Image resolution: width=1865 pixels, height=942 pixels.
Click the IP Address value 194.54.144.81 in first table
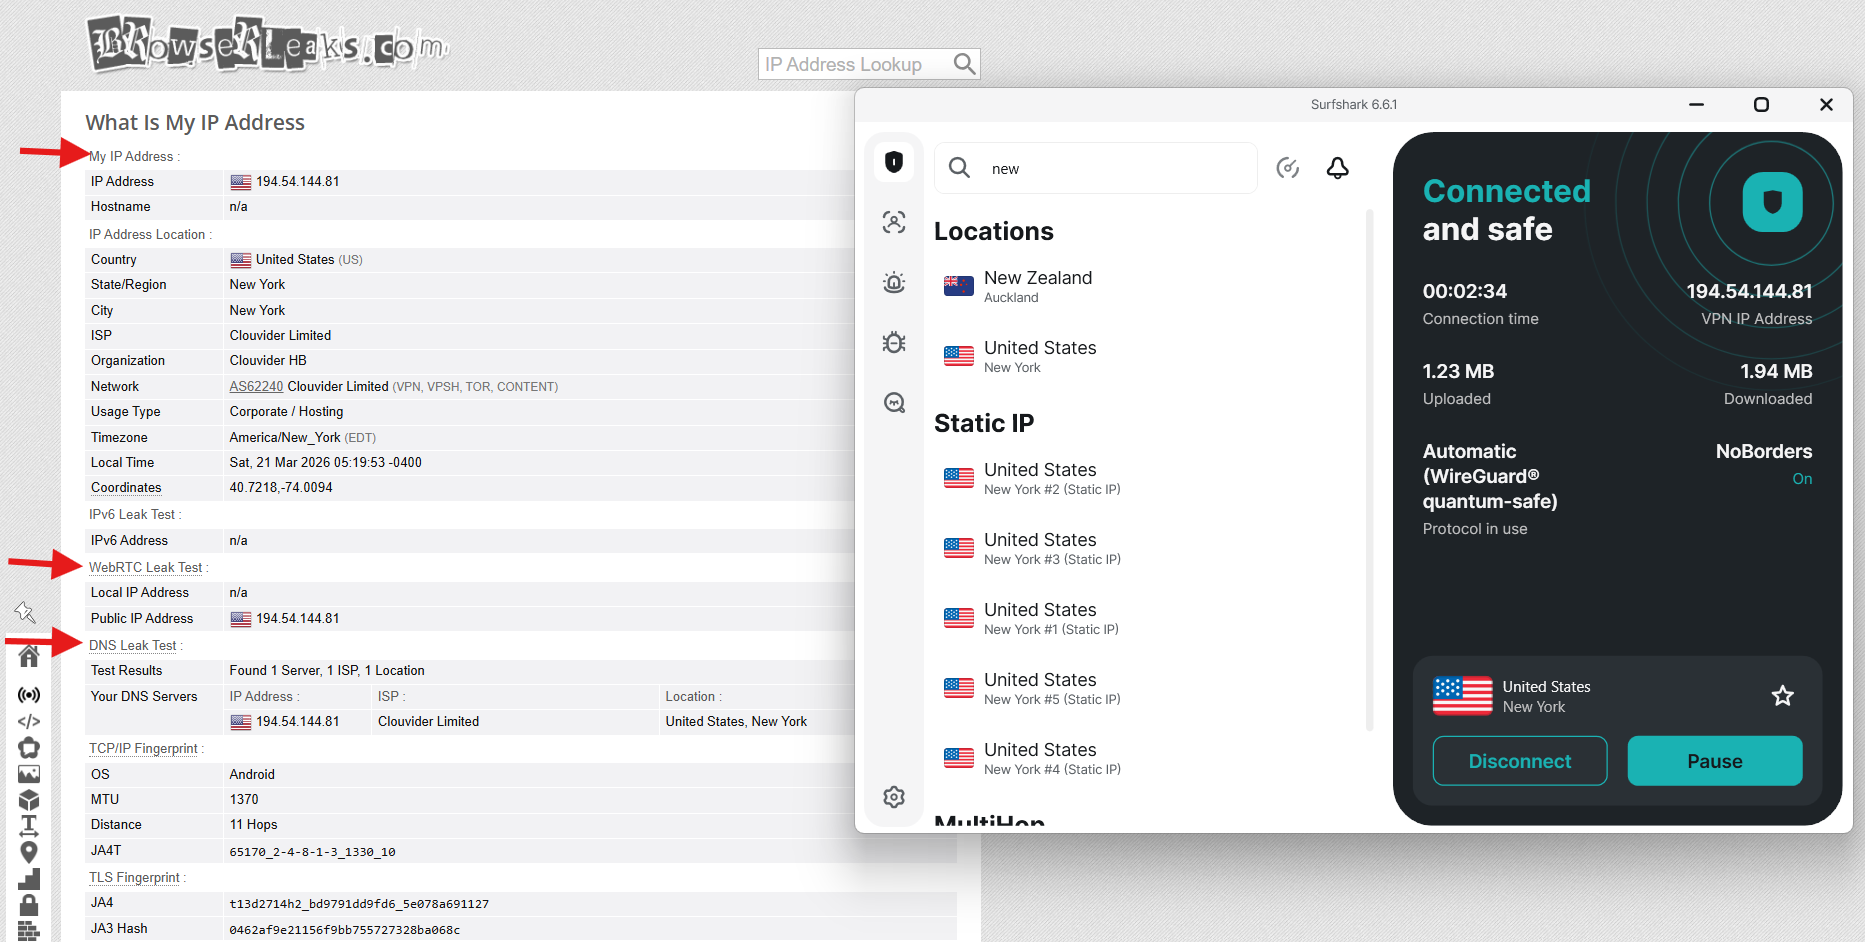coord(298,181)
